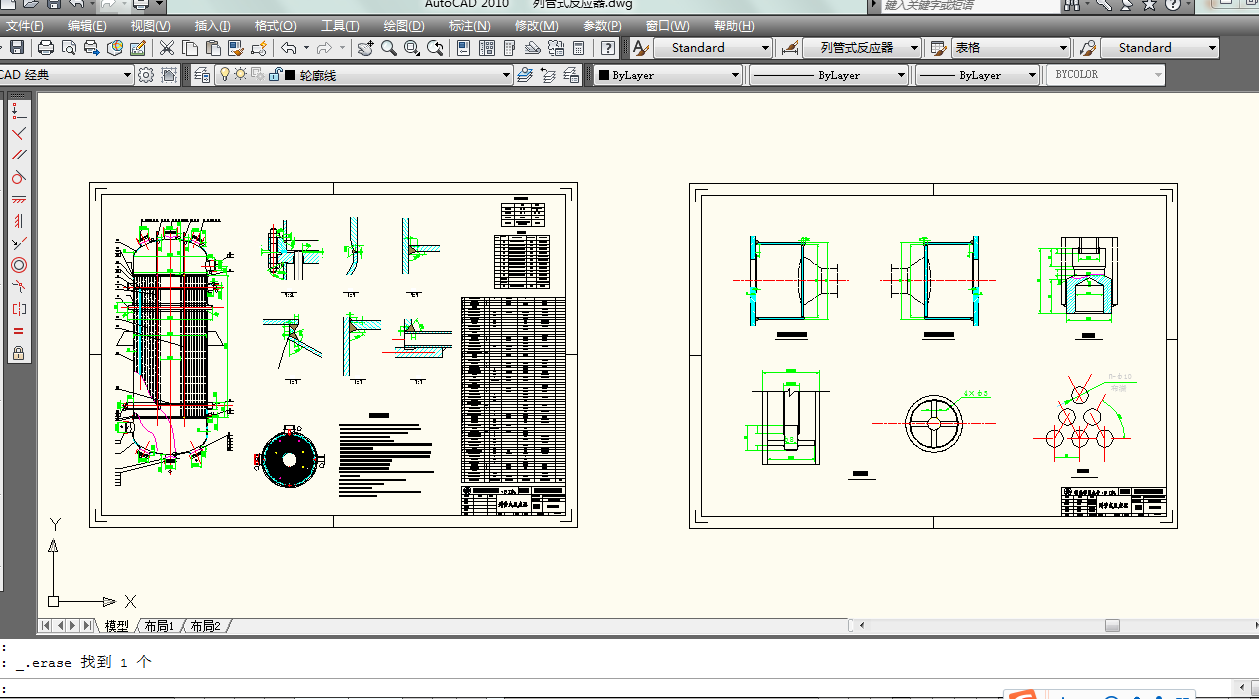The image size is (1259, 699).
Task: Click the Help question mark icon
Action: coord(608,47)
